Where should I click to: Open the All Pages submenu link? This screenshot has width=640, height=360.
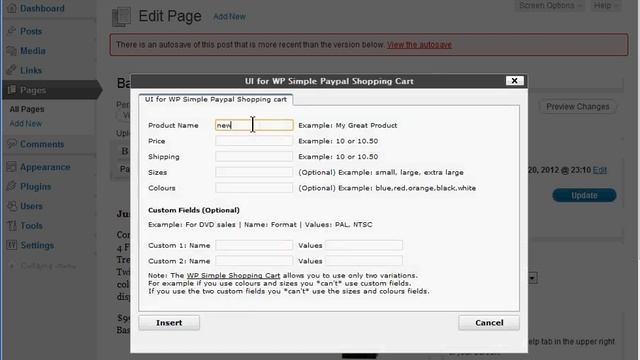27,109
